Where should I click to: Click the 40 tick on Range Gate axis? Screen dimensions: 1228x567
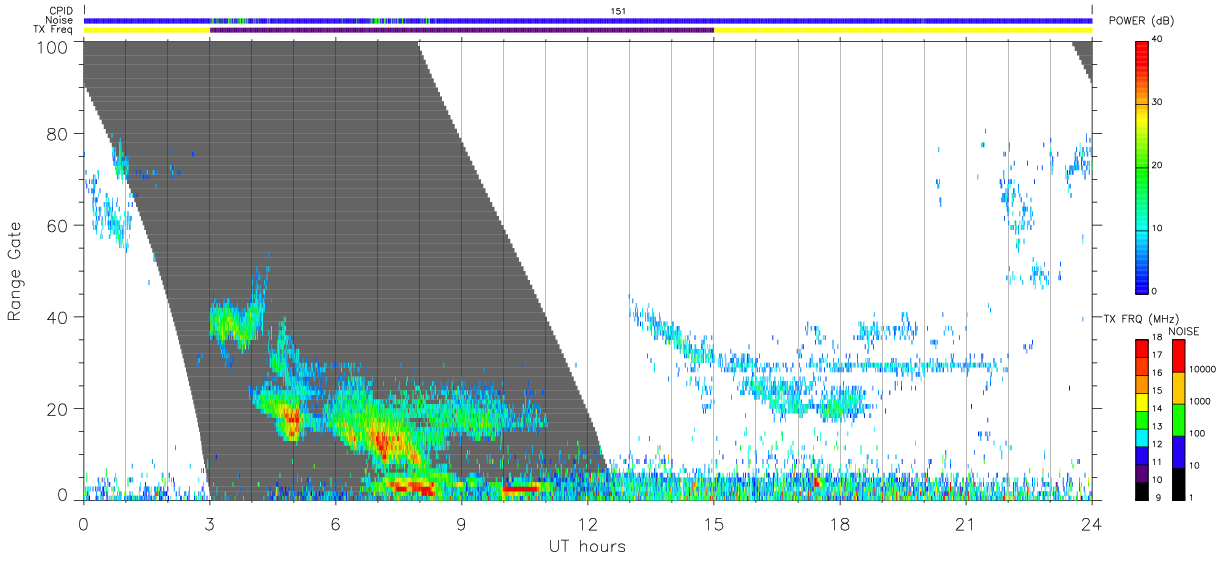[x=59, y=317]
